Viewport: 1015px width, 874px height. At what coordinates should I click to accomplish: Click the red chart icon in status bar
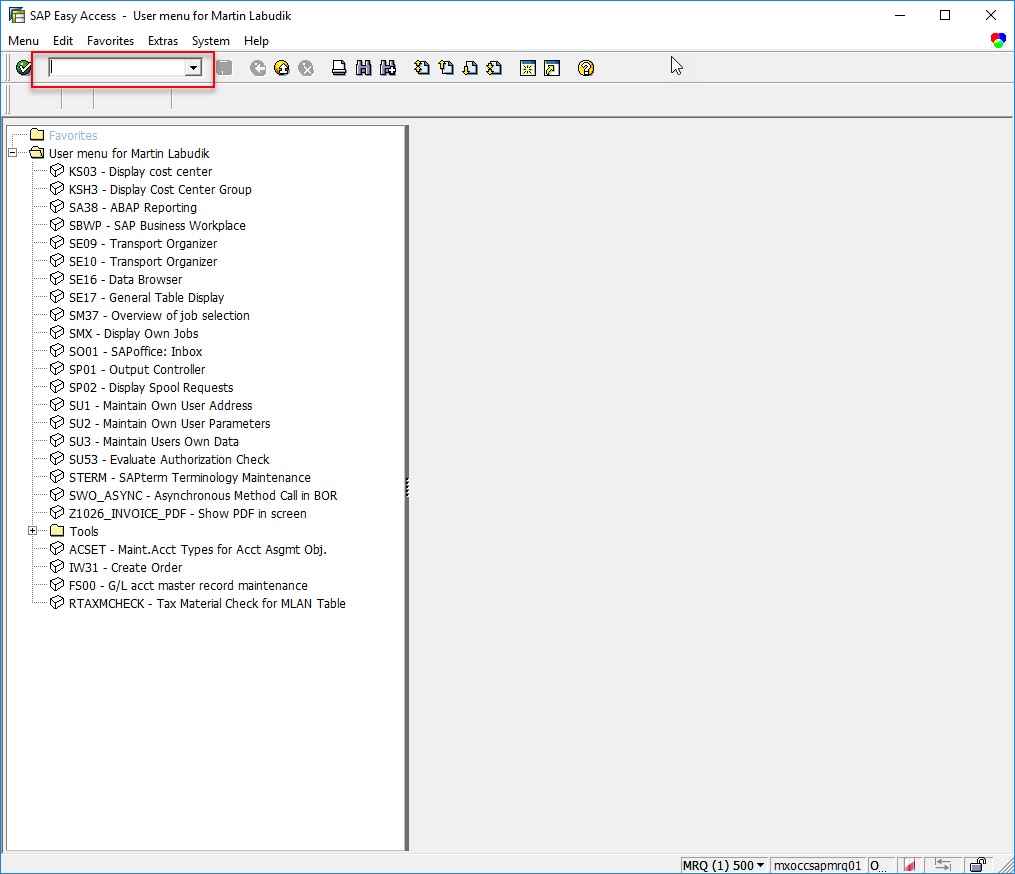click(910, 865)
